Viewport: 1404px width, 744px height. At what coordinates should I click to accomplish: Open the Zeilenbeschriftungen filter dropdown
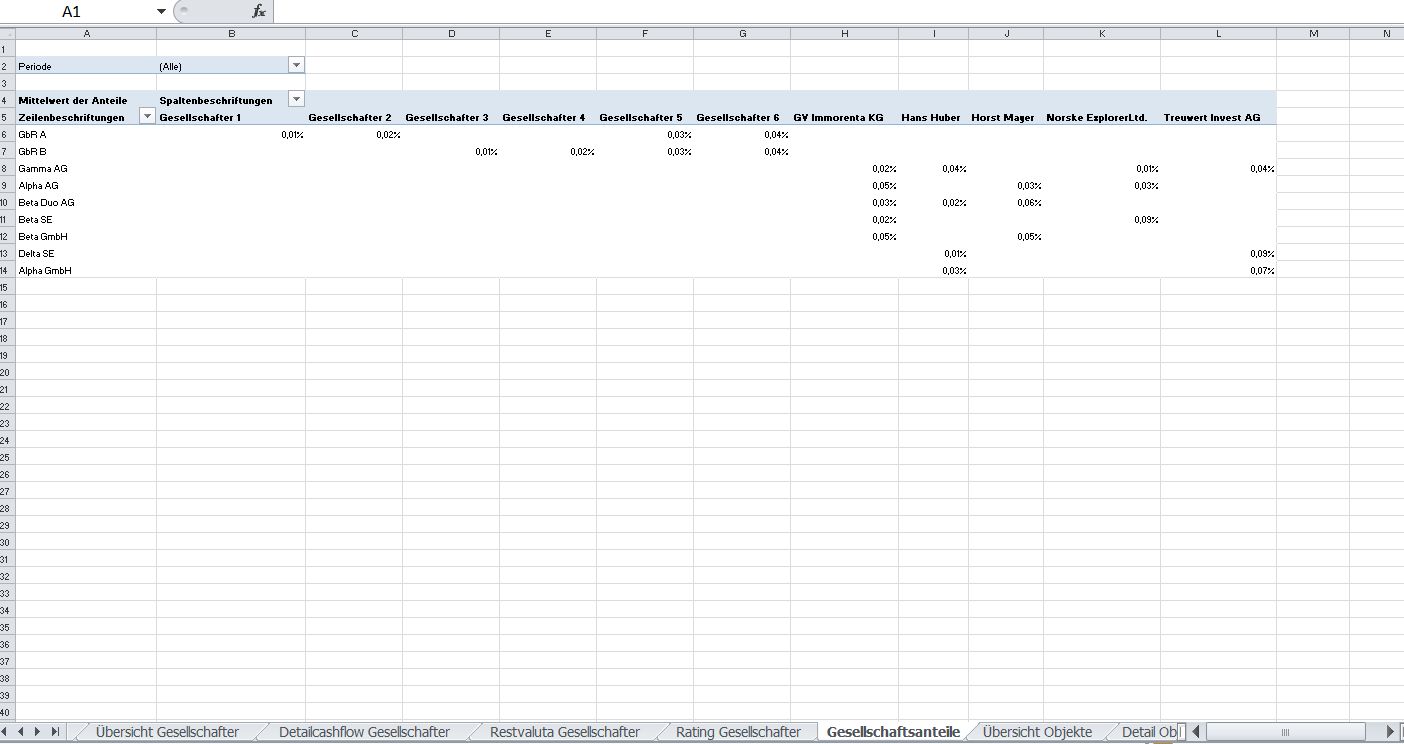click(147, 117)
